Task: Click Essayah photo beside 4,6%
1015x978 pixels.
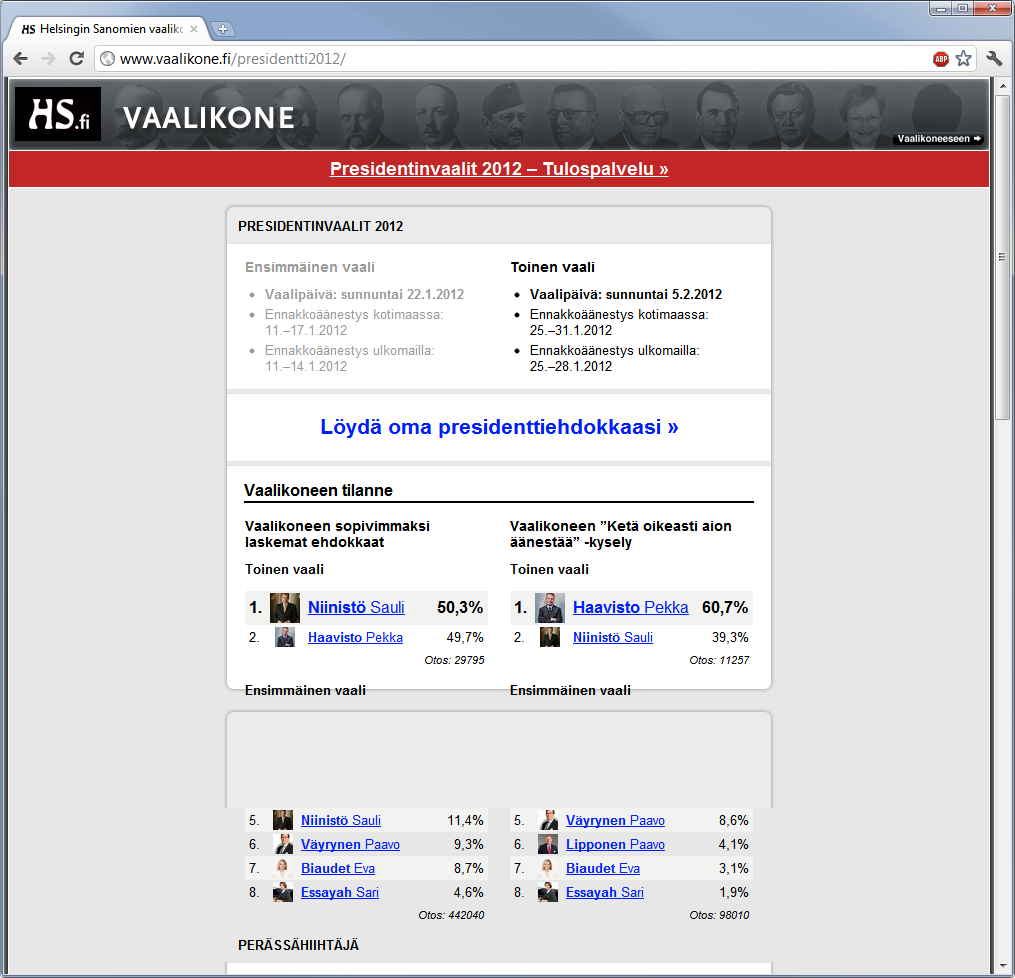Action: click(x=283, y=892)
